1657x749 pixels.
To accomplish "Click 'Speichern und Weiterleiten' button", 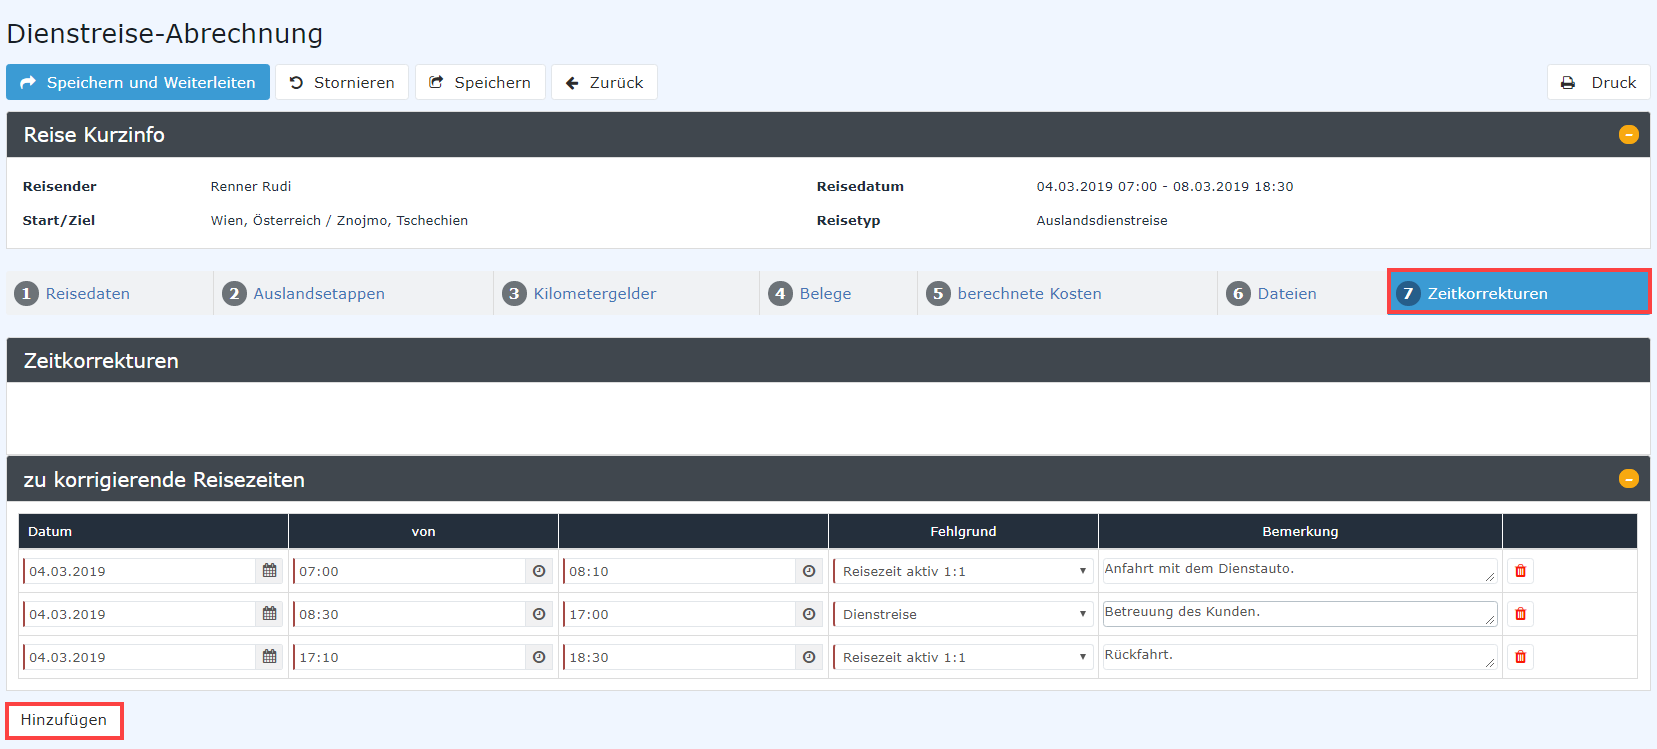I will [138, 82].
